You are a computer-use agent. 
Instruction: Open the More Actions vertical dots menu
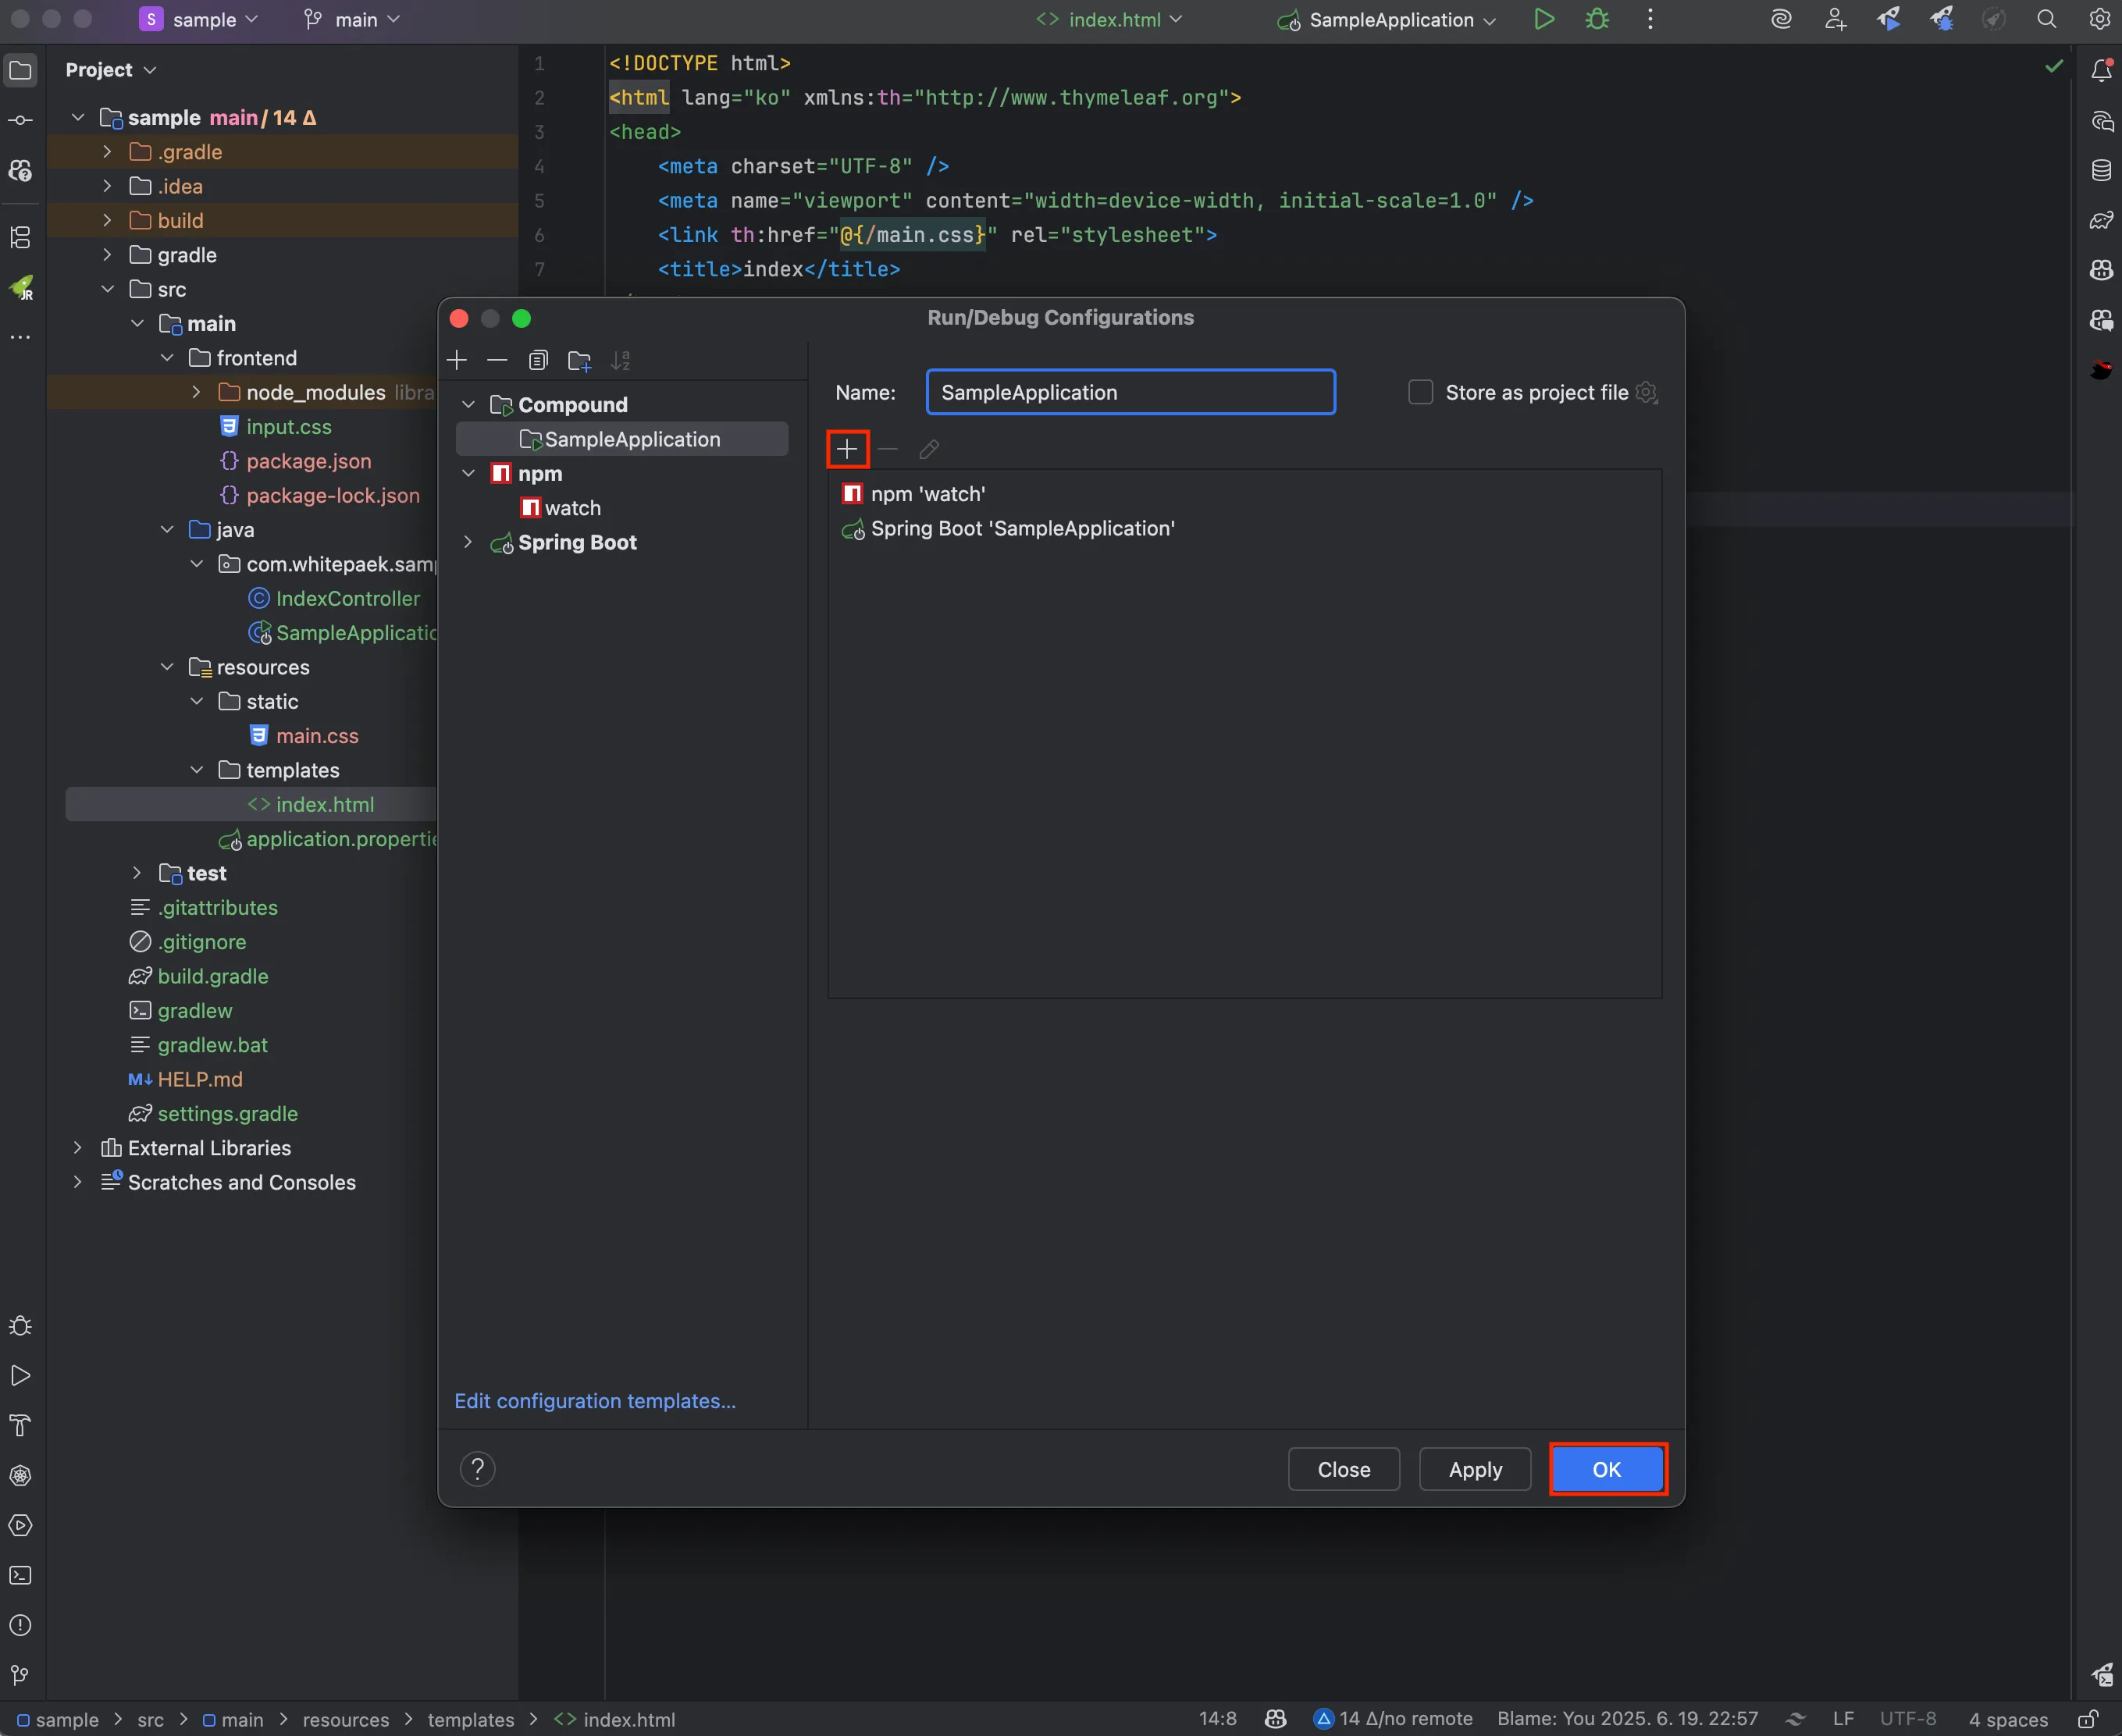[x=1650, y=19]
